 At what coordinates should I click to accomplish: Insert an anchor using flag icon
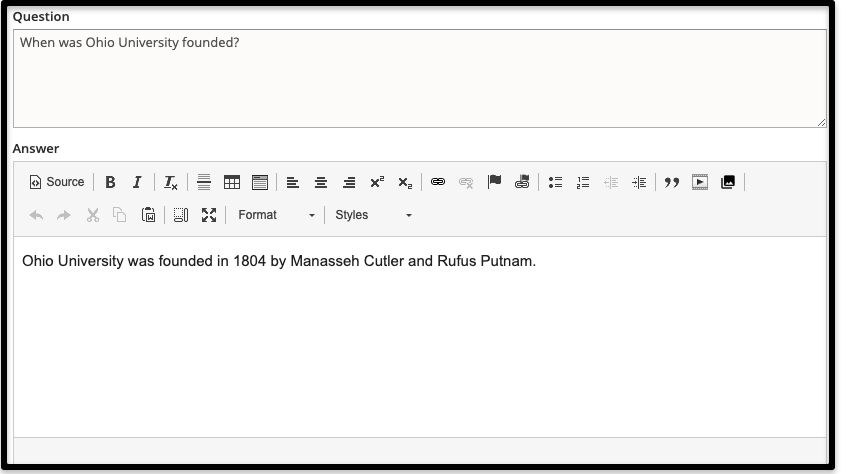coord(494,182)
